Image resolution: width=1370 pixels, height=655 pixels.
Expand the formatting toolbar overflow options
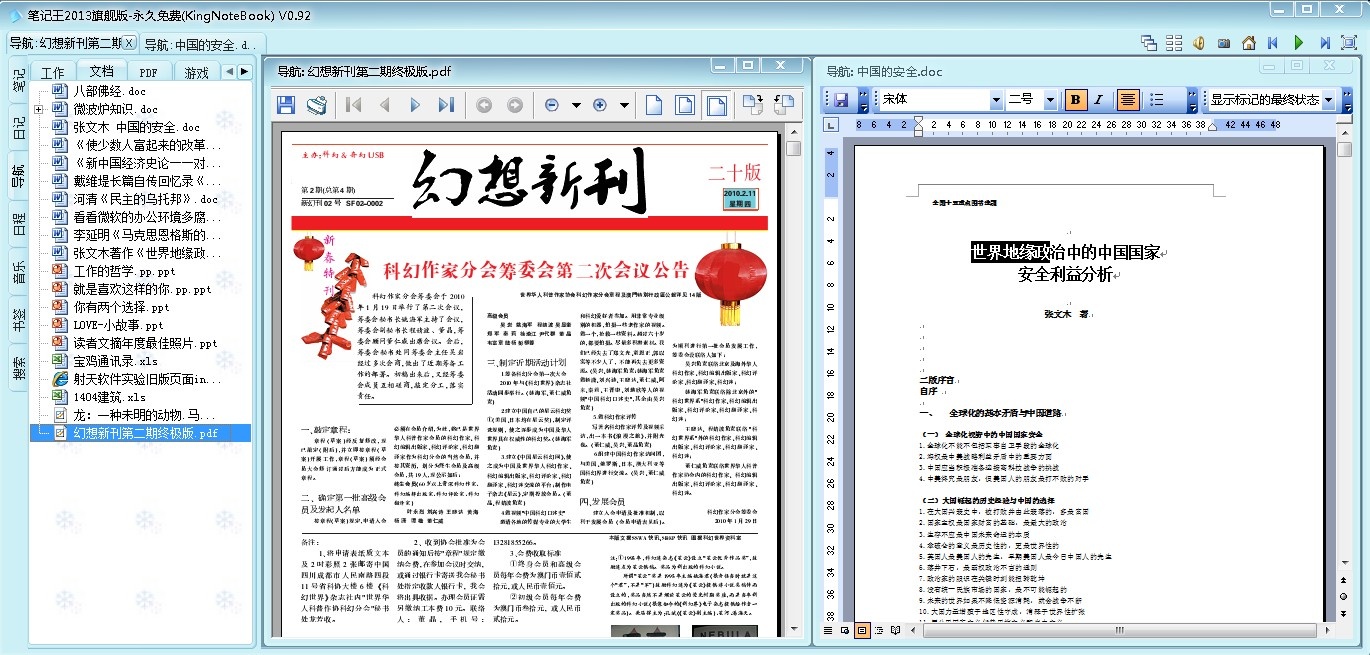(1192, 100)
